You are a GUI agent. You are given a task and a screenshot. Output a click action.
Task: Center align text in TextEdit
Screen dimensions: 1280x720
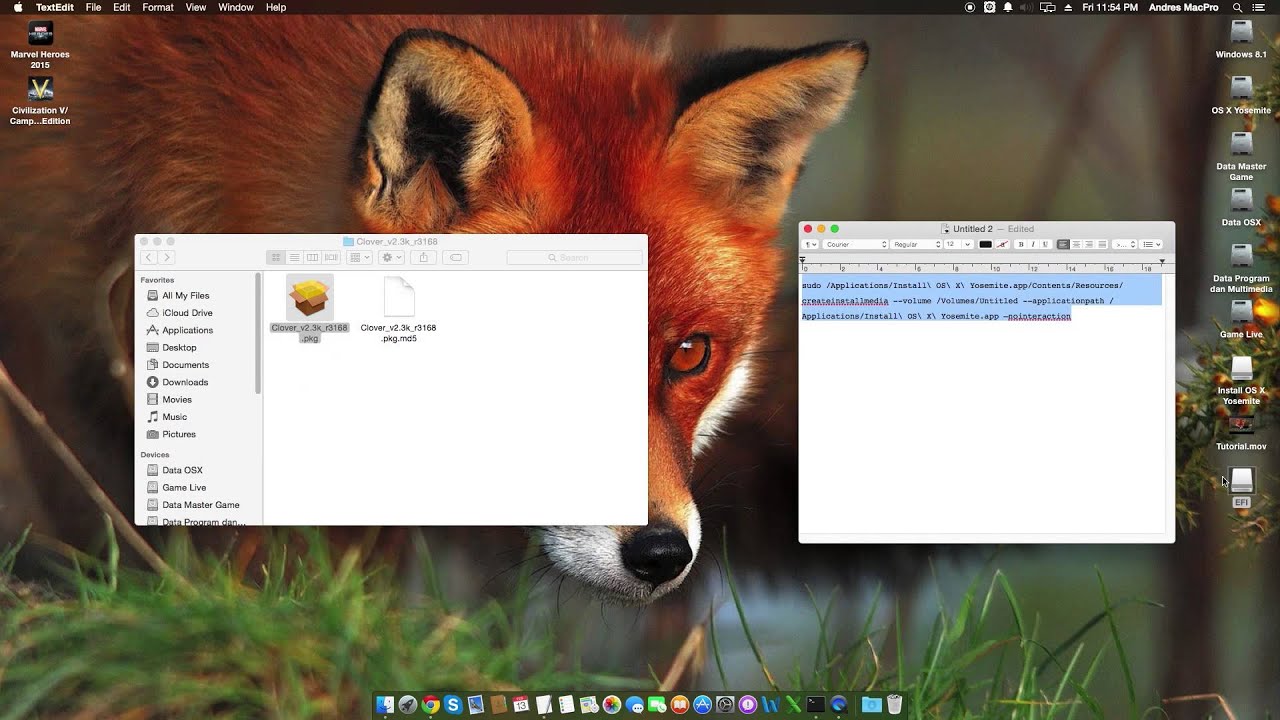(x=1076, y=244)
